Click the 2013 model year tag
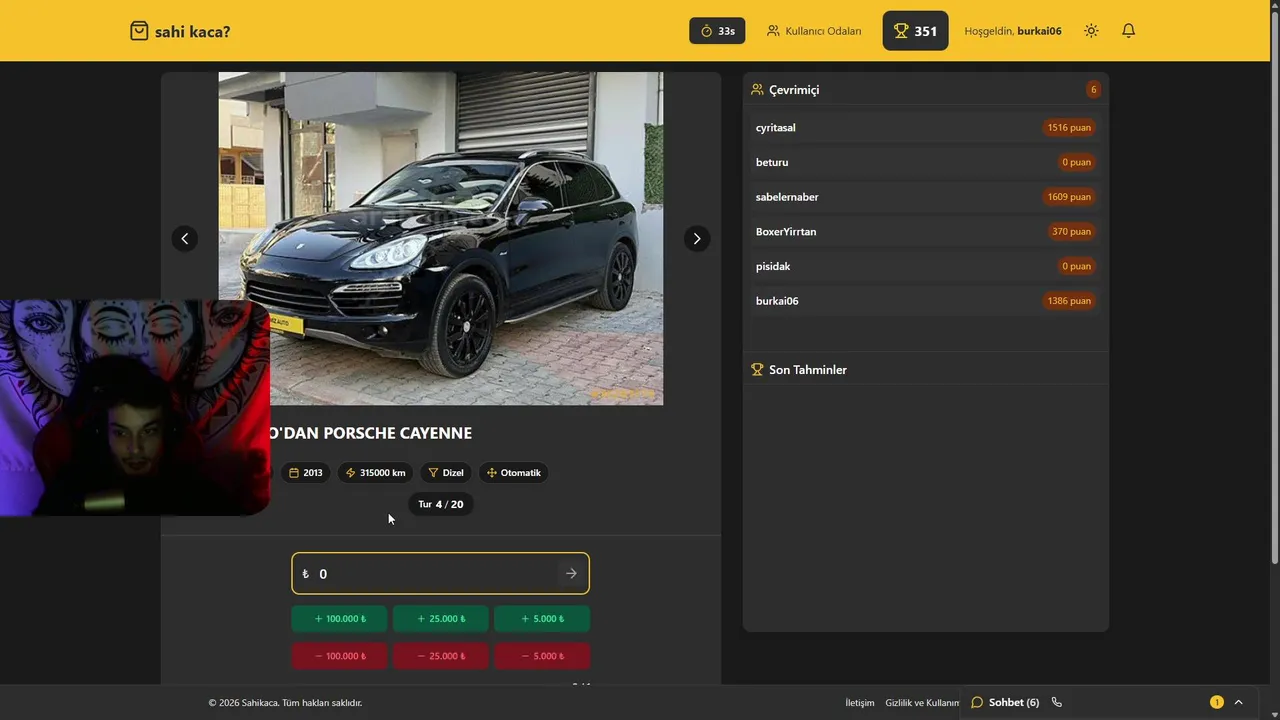1280x720 pixels. tap(306, 473)
